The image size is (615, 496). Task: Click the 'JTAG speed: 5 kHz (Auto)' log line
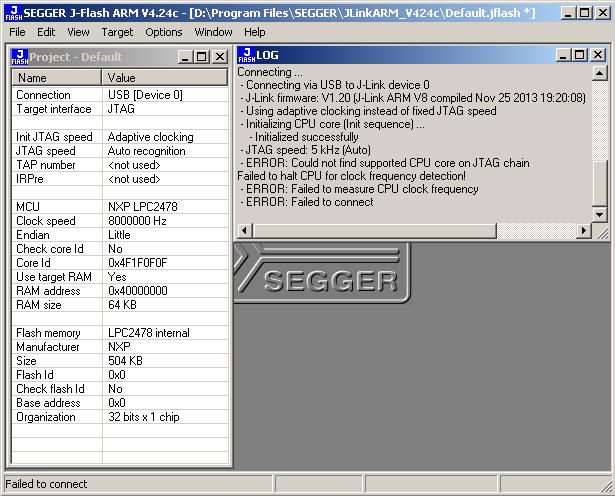(x=306, y=150)
